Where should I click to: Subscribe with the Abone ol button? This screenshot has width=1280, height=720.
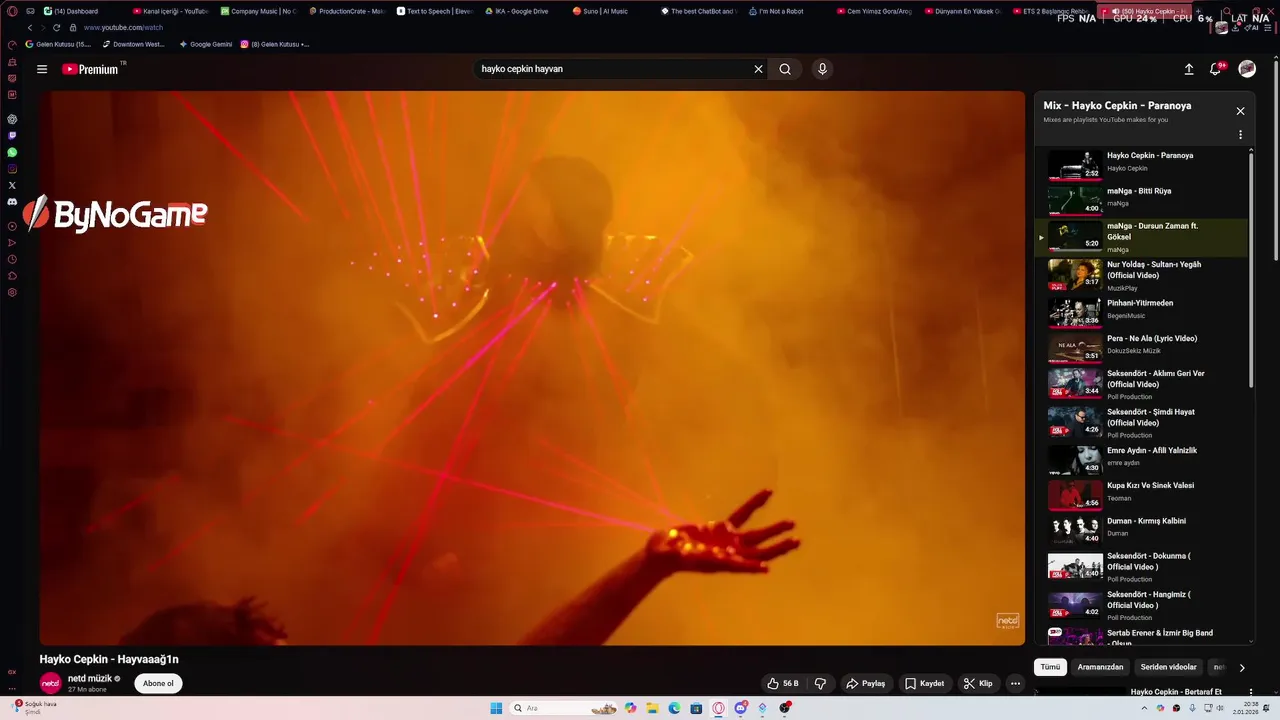coord(158,683)
